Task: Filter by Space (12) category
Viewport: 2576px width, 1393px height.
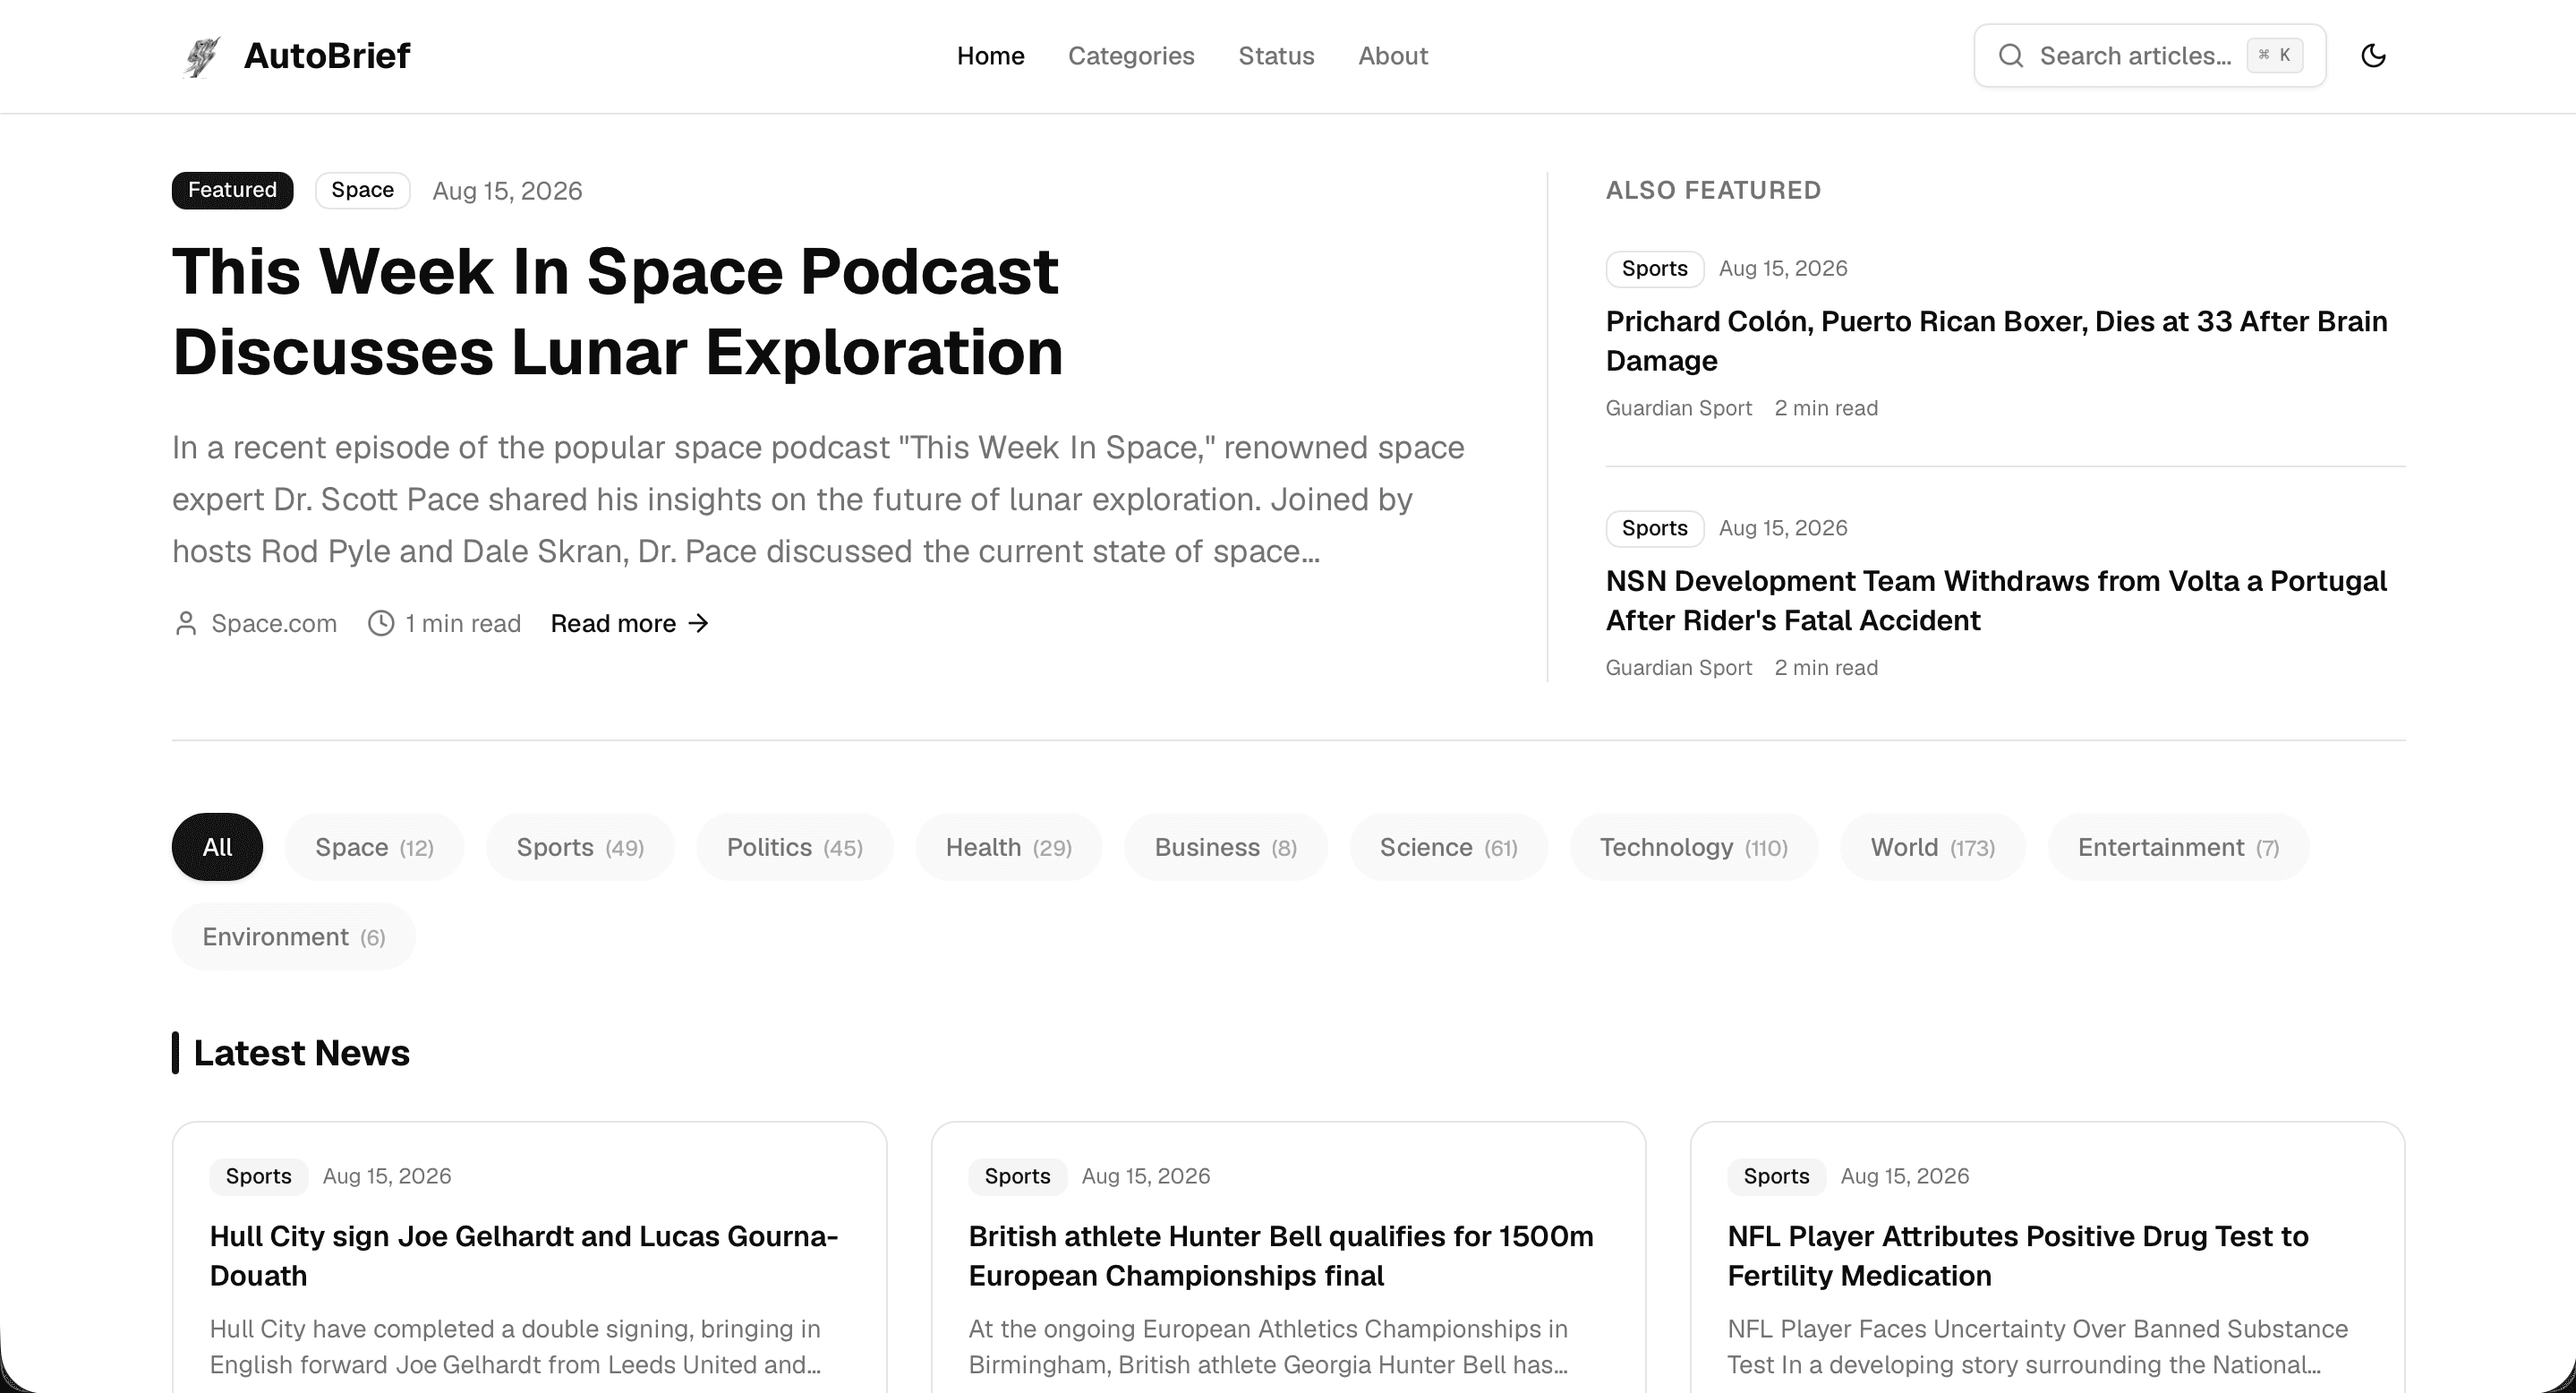Action: point(374,847)
